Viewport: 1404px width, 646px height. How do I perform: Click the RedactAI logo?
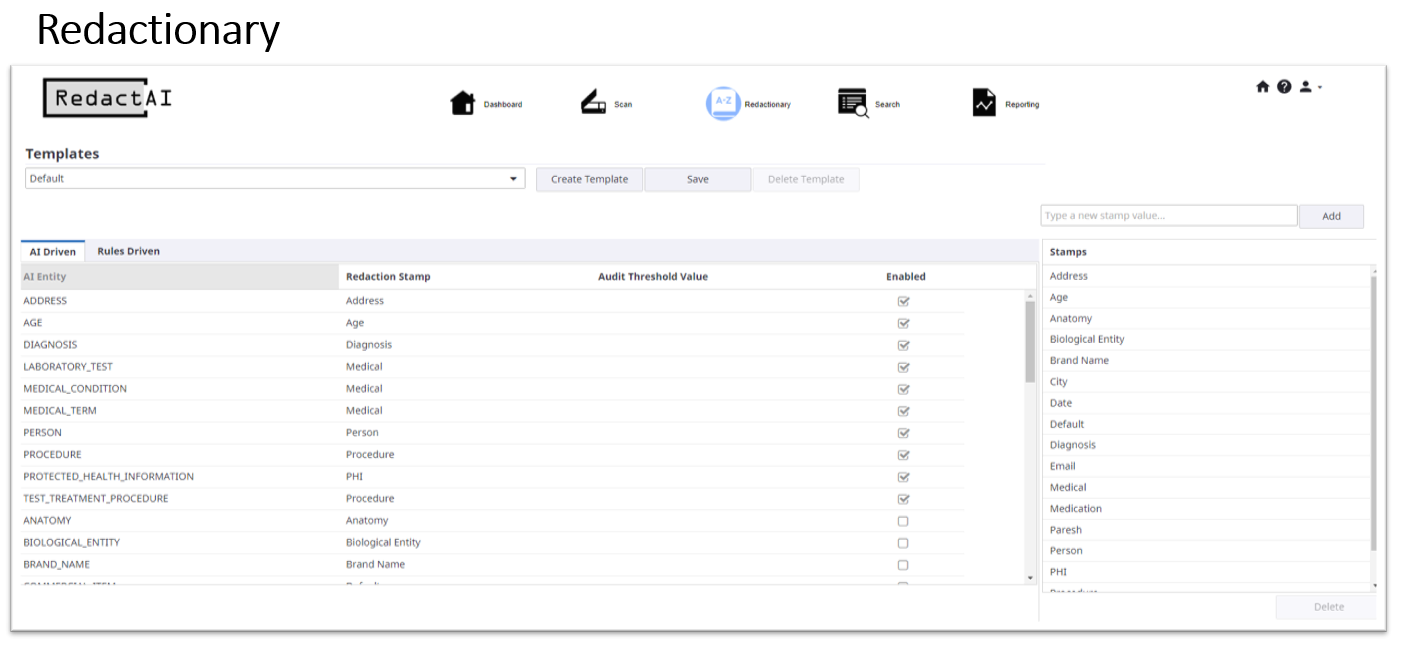[108, 98]
